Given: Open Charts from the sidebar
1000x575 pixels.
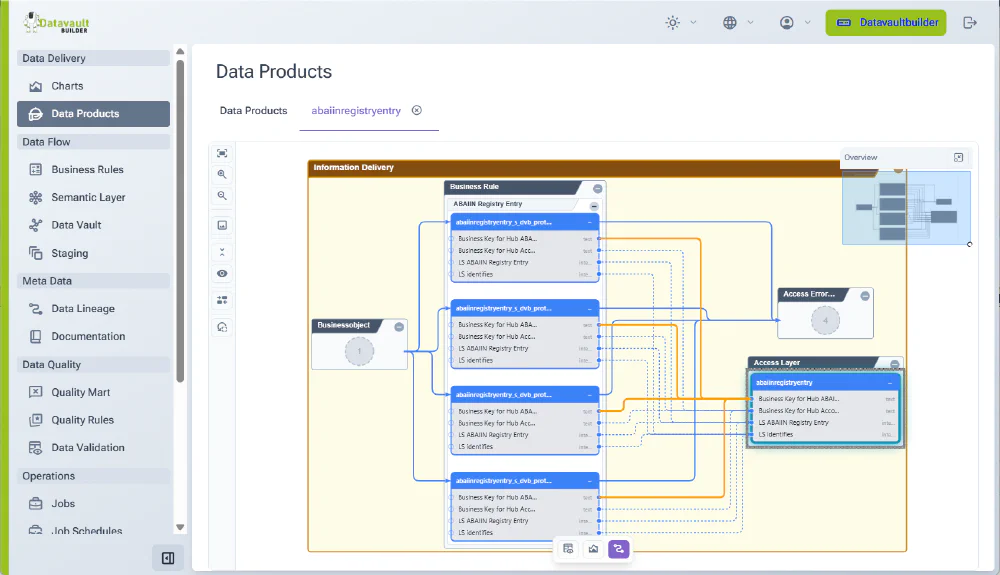Looking at the screenshot, I should [93, 86].
